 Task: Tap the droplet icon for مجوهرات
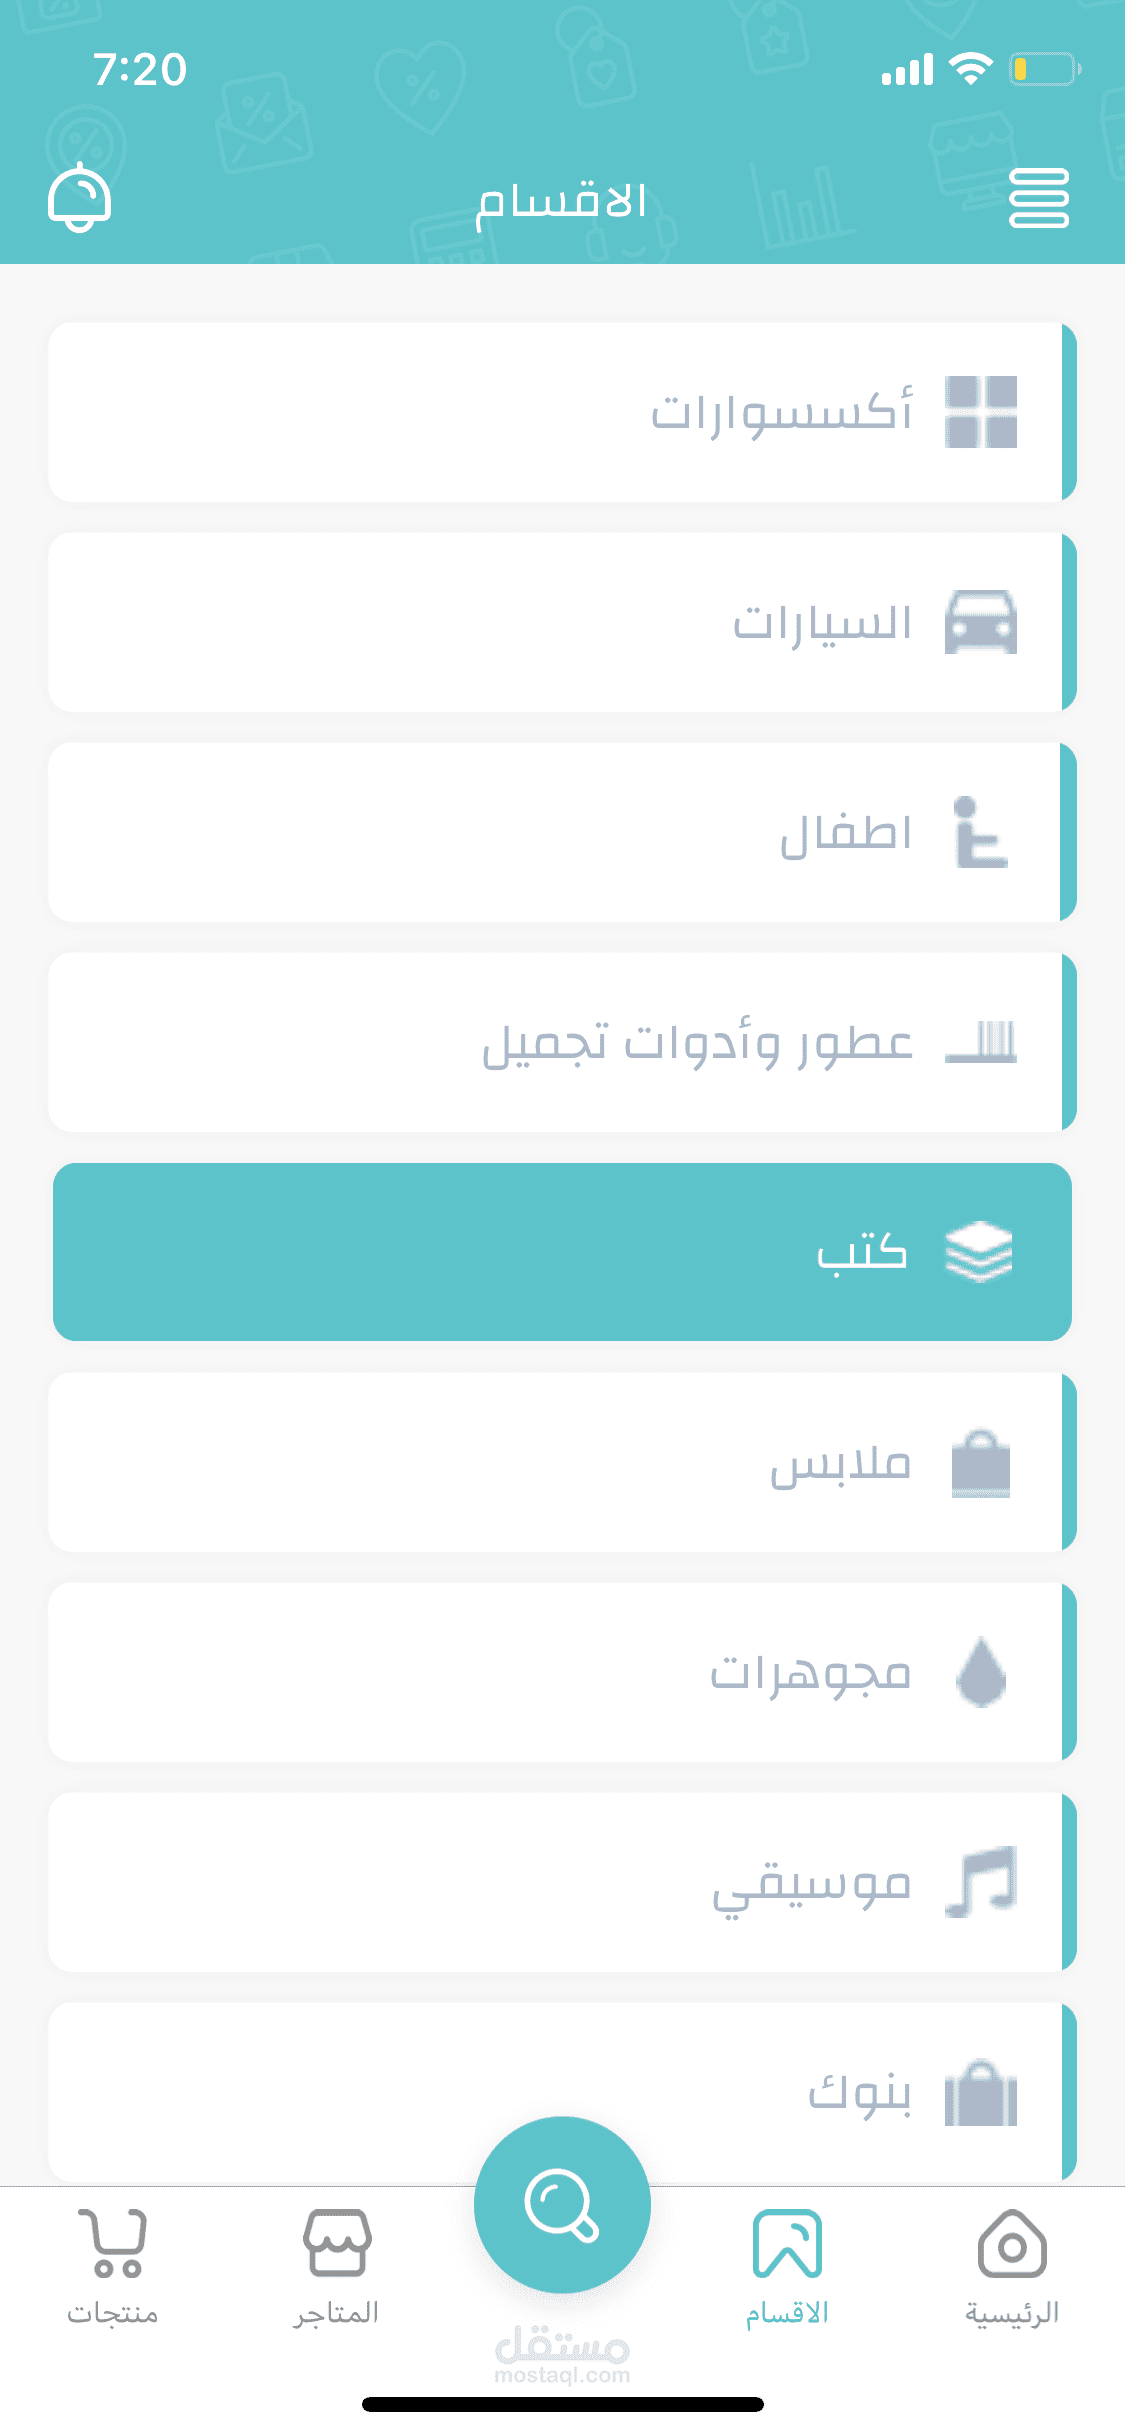click(x=981, y=1671)
